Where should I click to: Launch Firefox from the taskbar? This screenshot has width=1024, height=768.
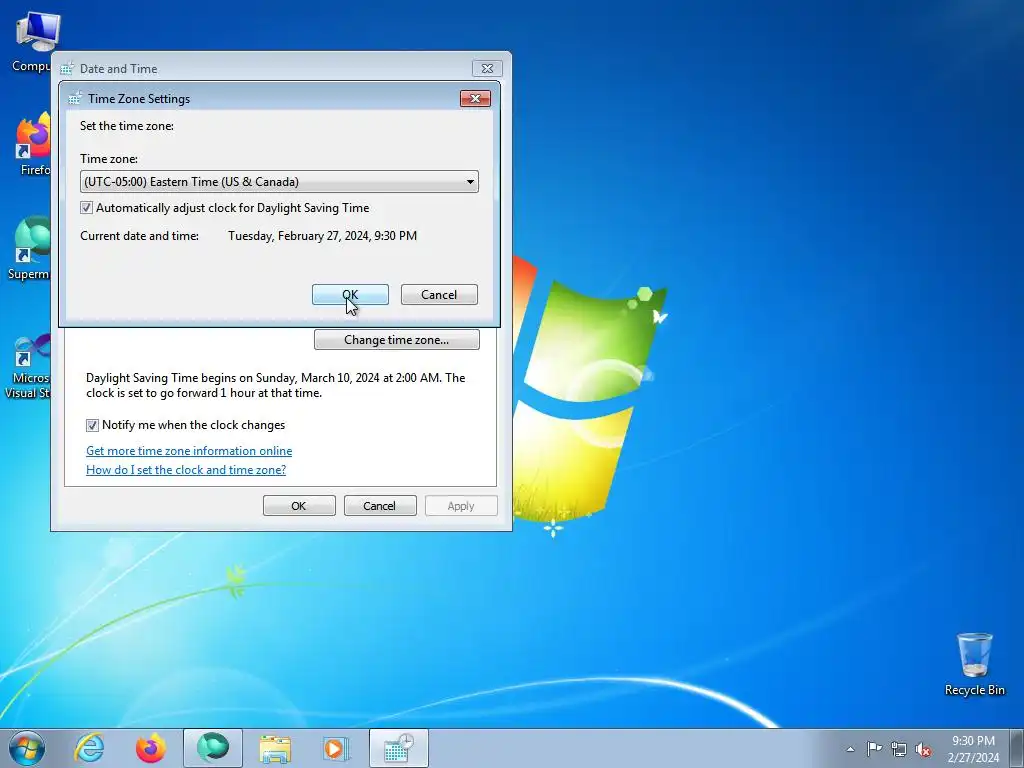pyautogui.click(x=150, y=748)
